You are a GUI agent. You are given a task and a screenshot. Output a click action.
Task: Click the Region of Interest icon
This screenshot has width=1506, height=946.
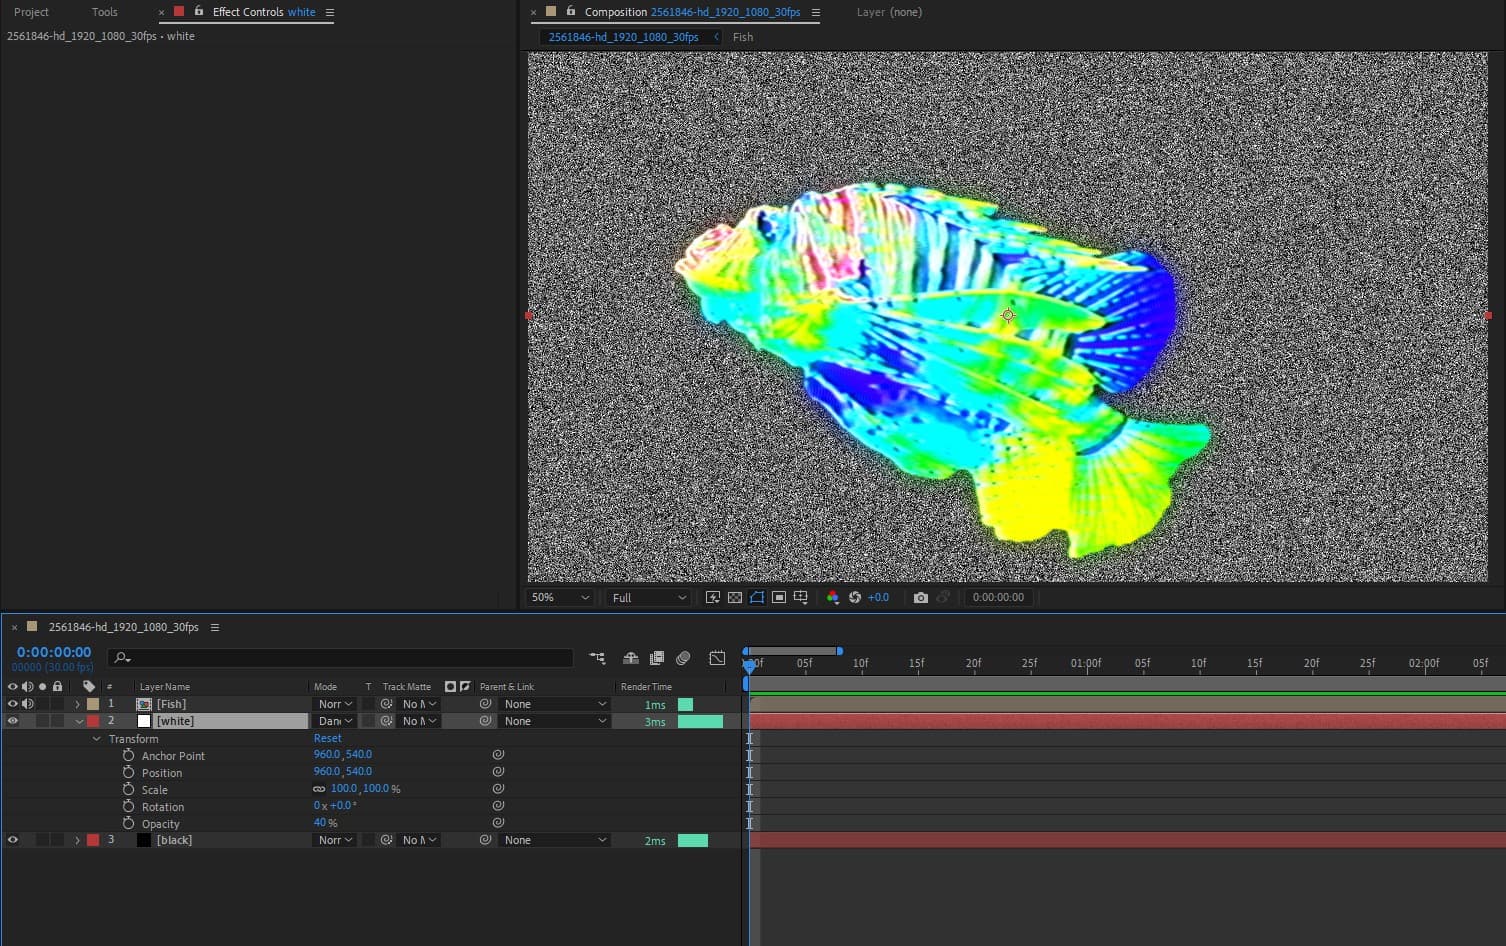[x=779, y=597]
